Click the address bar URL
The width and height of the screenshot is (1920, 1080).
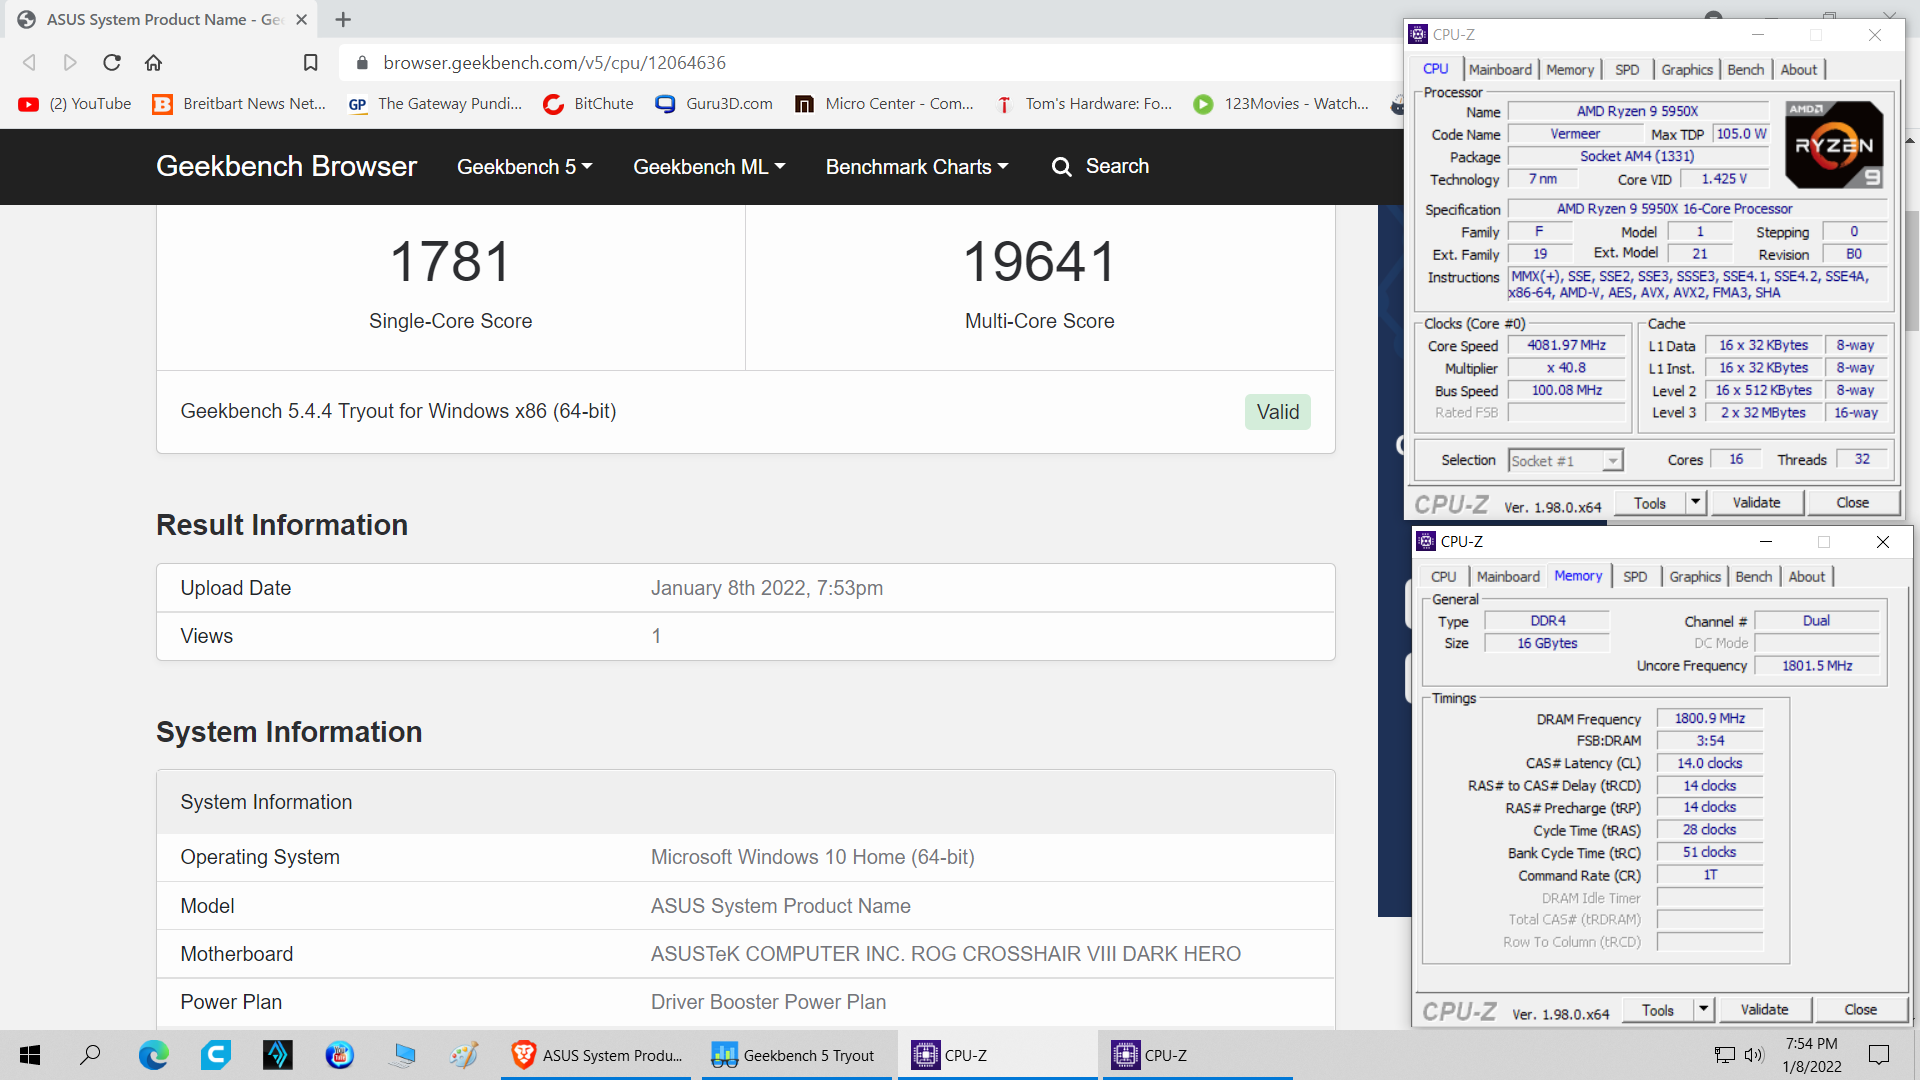tap(555, 63)
